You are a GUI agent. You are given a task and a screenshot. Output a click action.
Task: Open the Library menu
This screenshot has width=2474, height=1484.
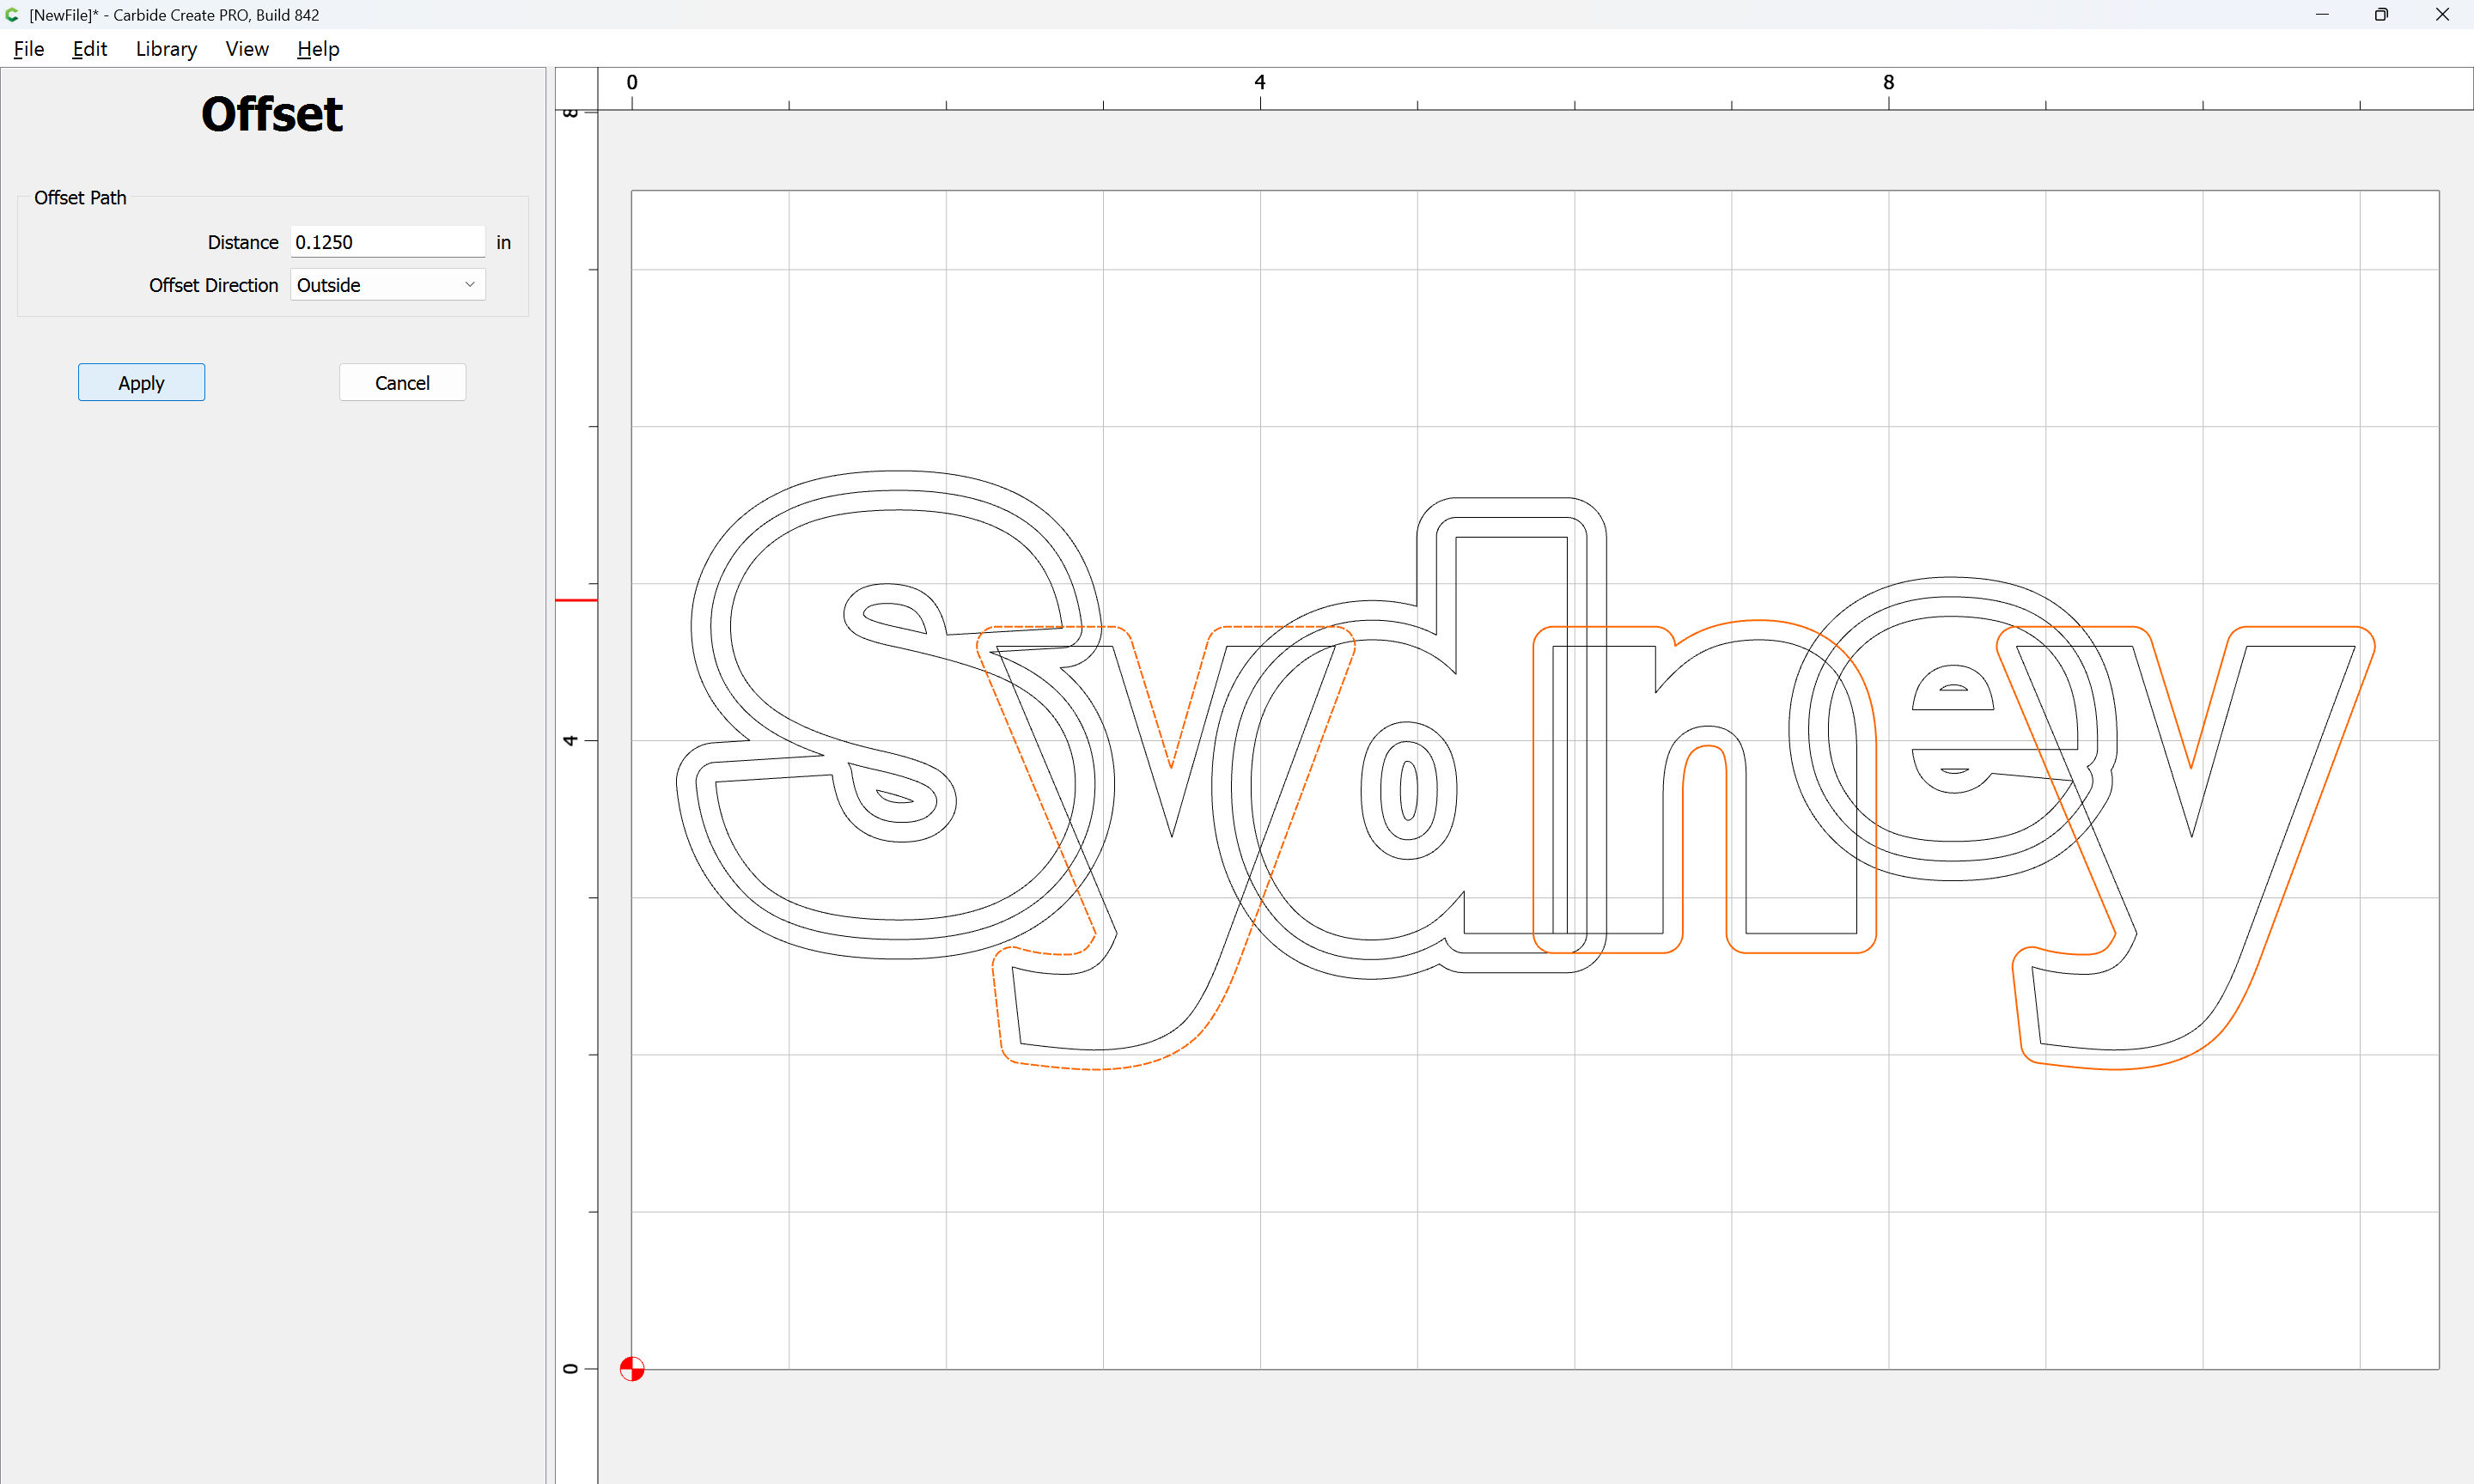pos(166,49)
